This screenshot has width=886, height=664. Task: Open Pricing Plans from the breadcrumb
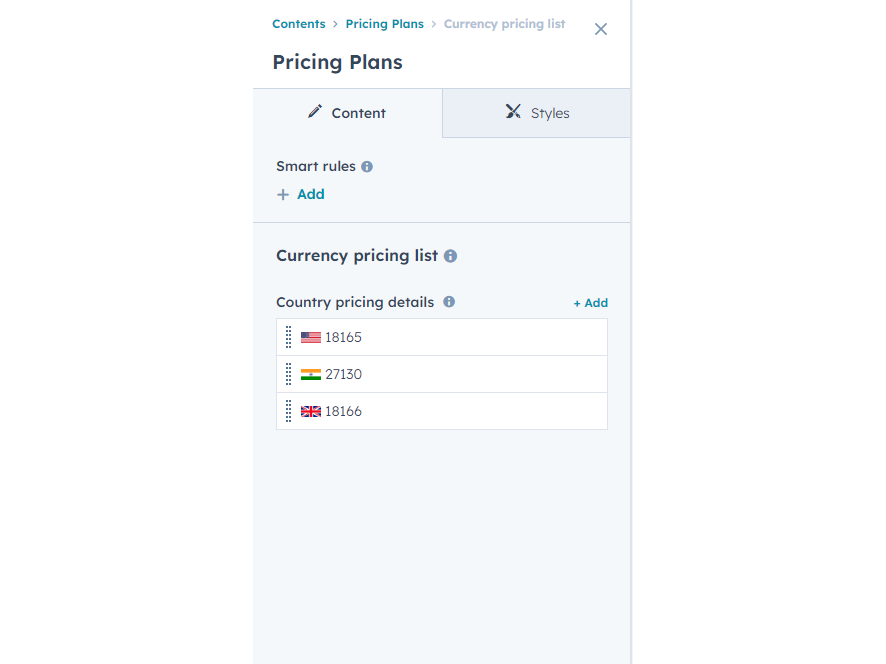[384, 23]
